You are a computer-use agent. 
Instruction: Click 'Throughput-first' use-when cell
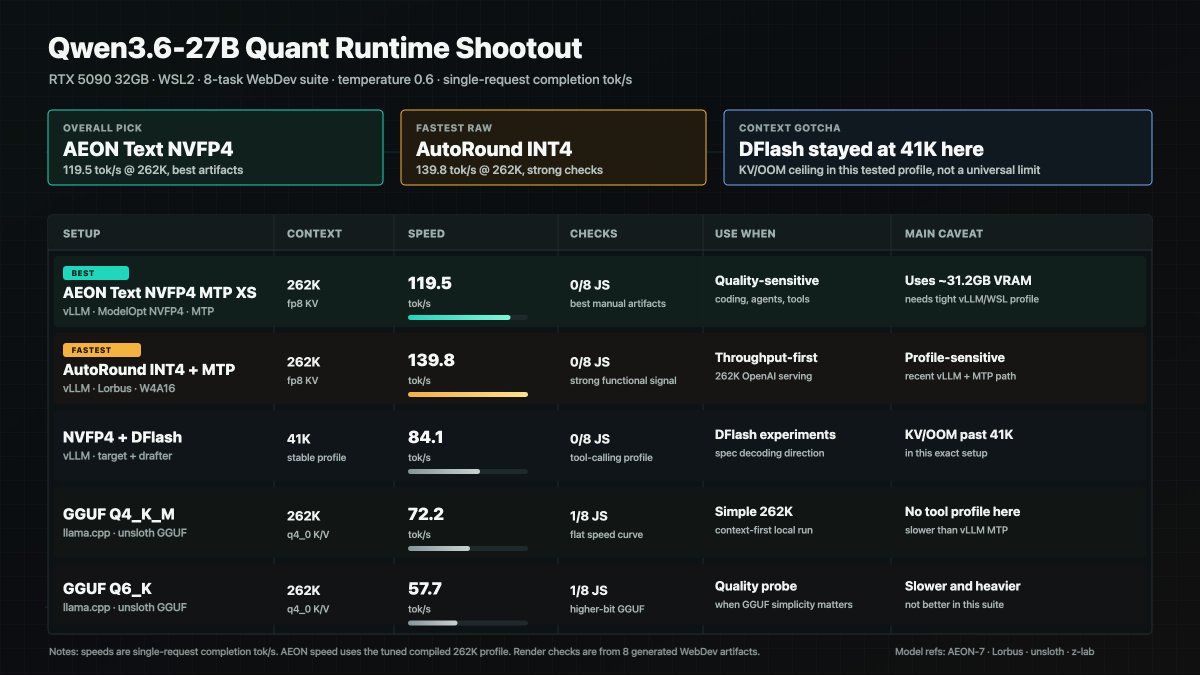point(765,358)
